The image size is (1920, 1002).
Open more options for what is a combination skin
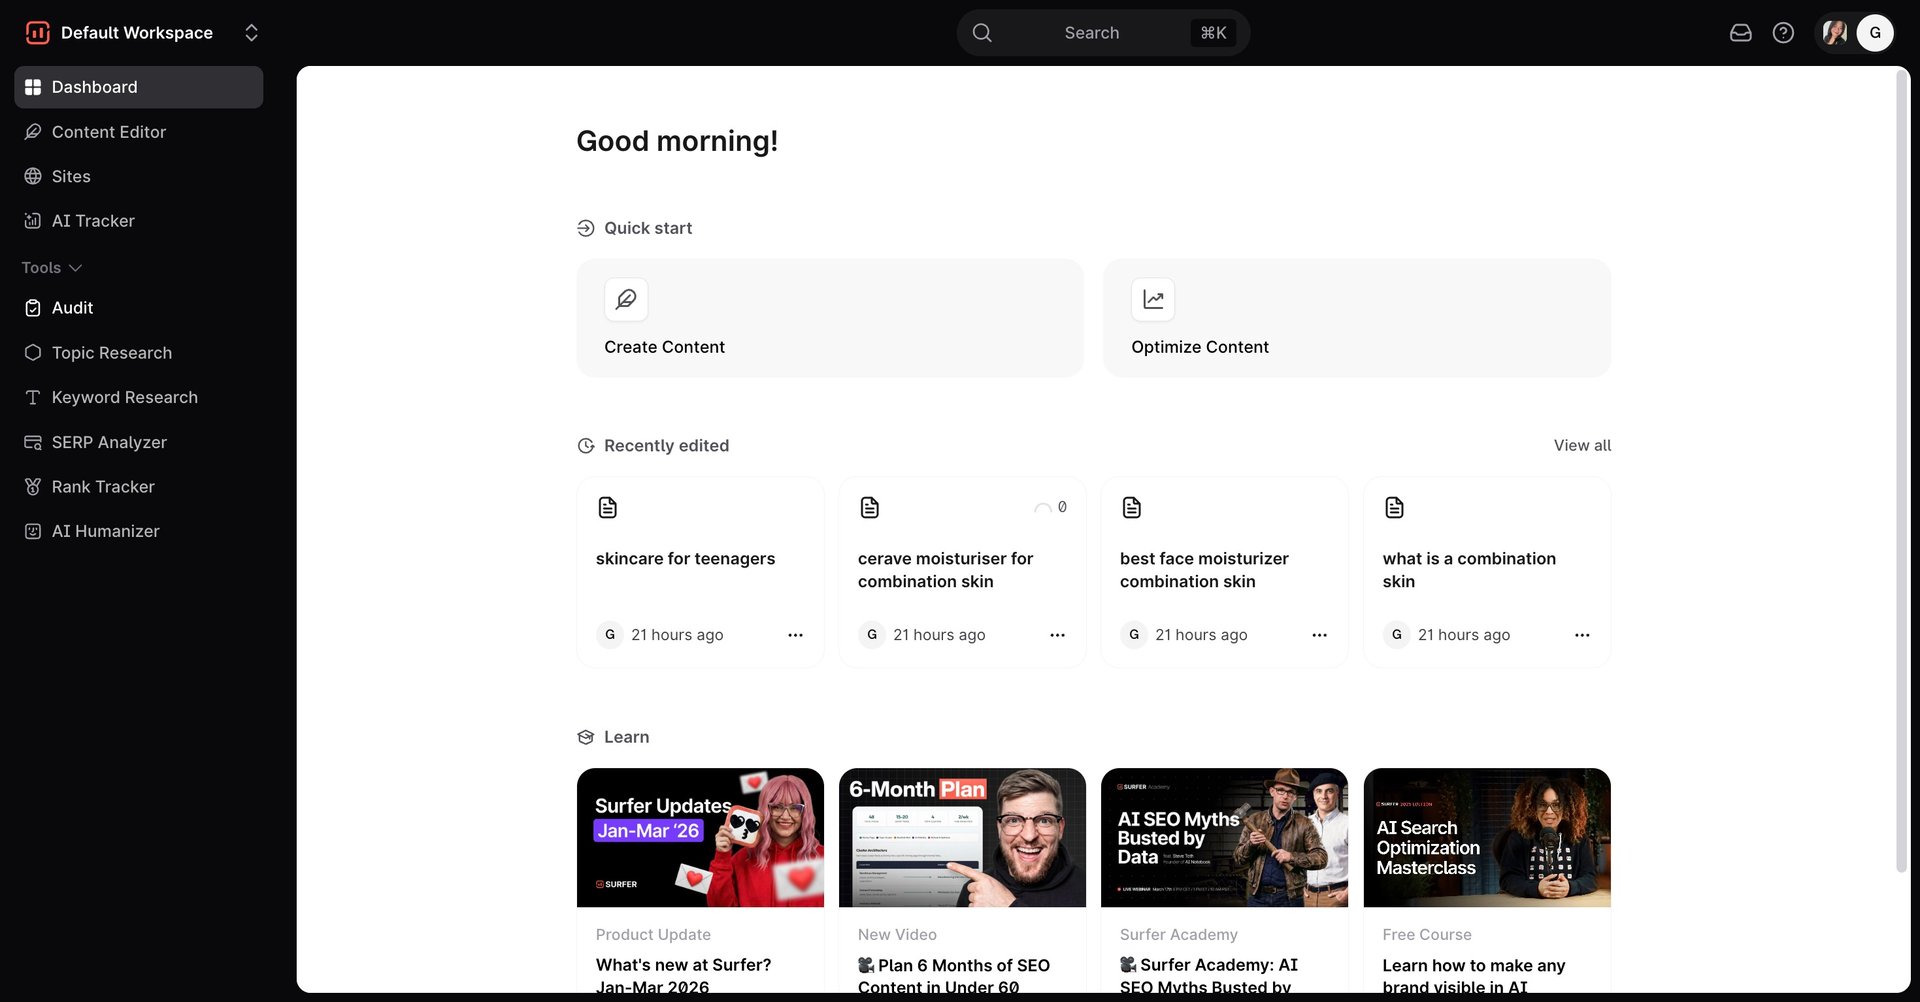click(1582, 635)
